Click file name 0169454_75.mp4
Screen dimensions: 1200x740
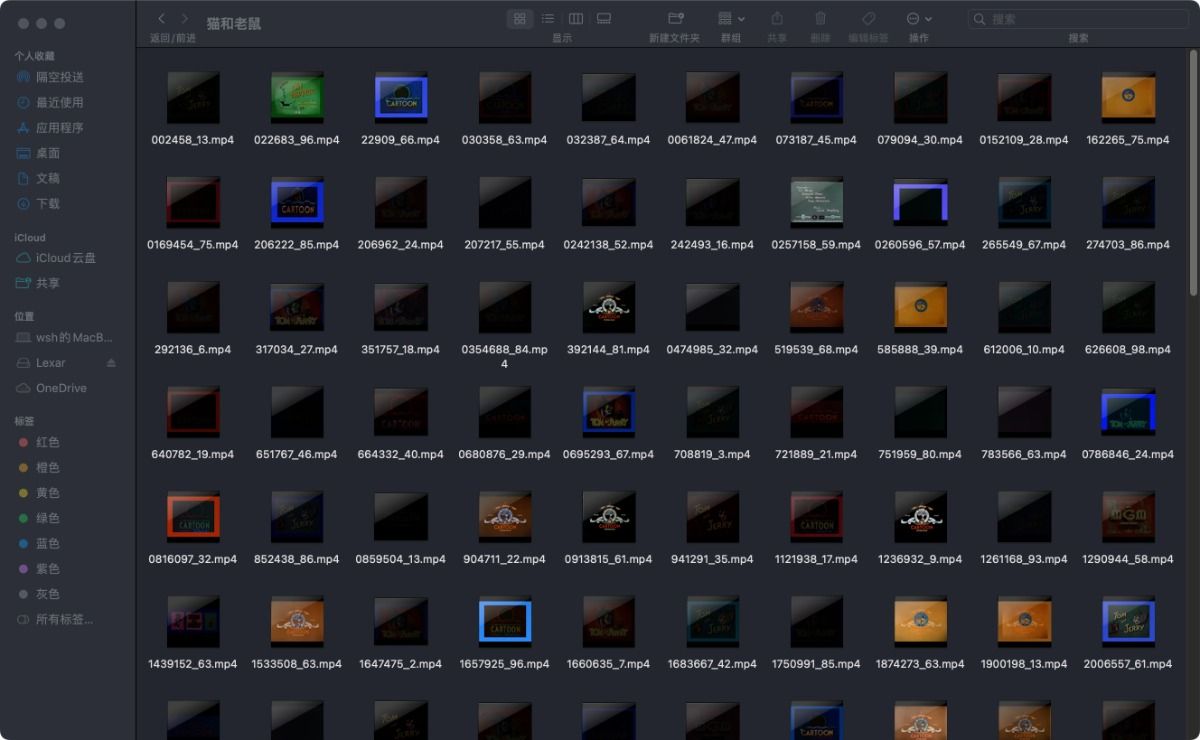click(193, 245)
